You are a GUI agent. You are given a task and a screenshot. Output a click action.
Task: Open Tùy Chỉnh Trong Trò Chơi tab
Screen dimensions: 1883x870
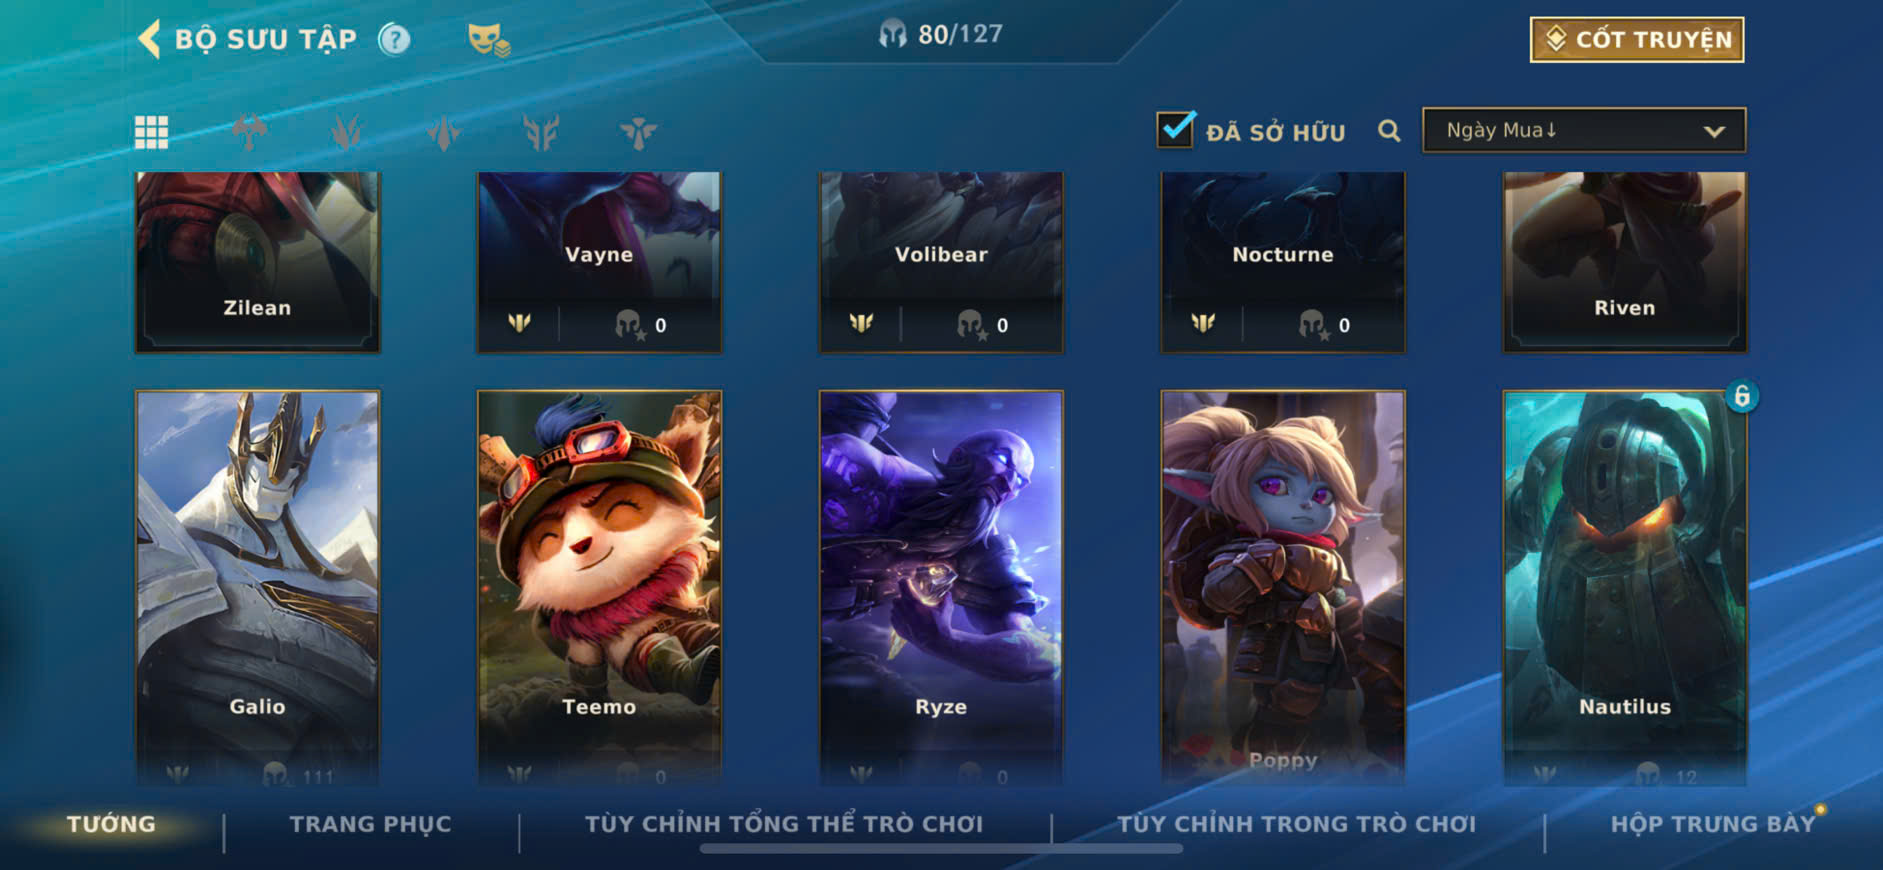[1296, 824]
